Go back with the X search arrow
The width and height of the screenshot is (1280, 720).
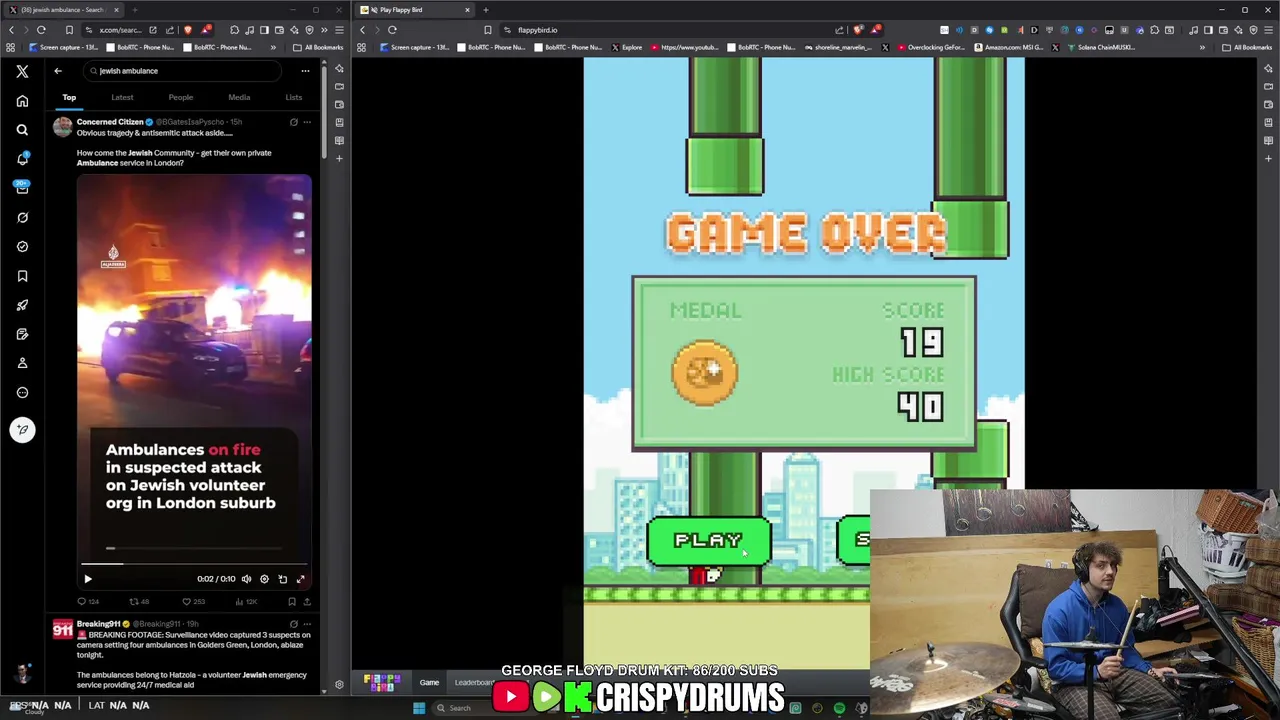(58, 71)
